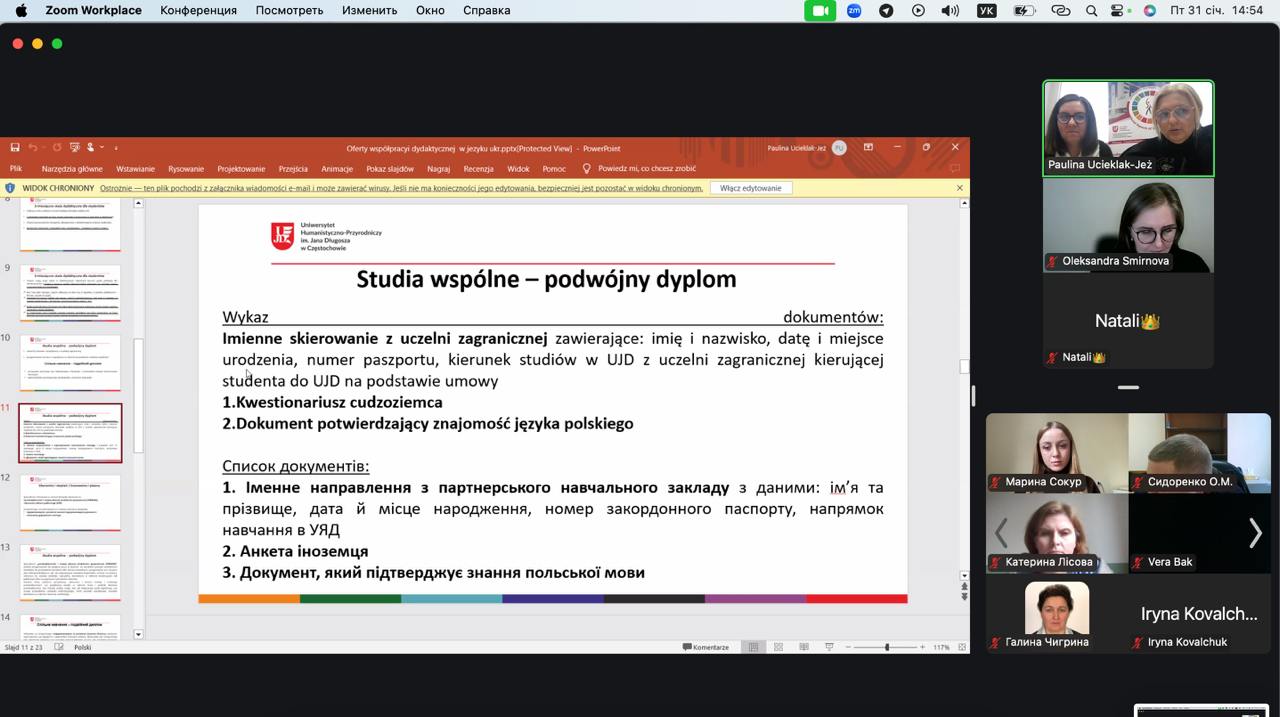Viewport: 1280px width, 717px height.
Task: Click the 117% zoom level
Action: tap(941, 647)
